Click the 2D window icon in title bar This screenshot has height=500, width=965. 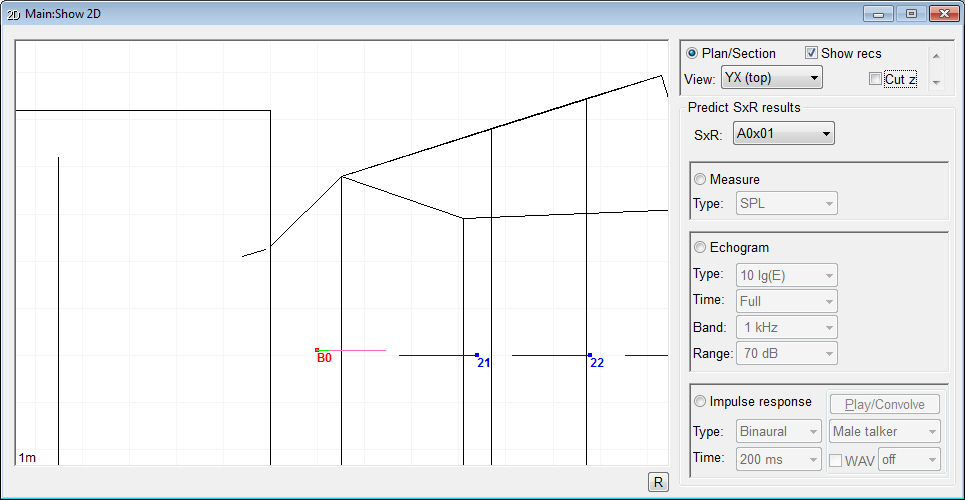[14, 14]
